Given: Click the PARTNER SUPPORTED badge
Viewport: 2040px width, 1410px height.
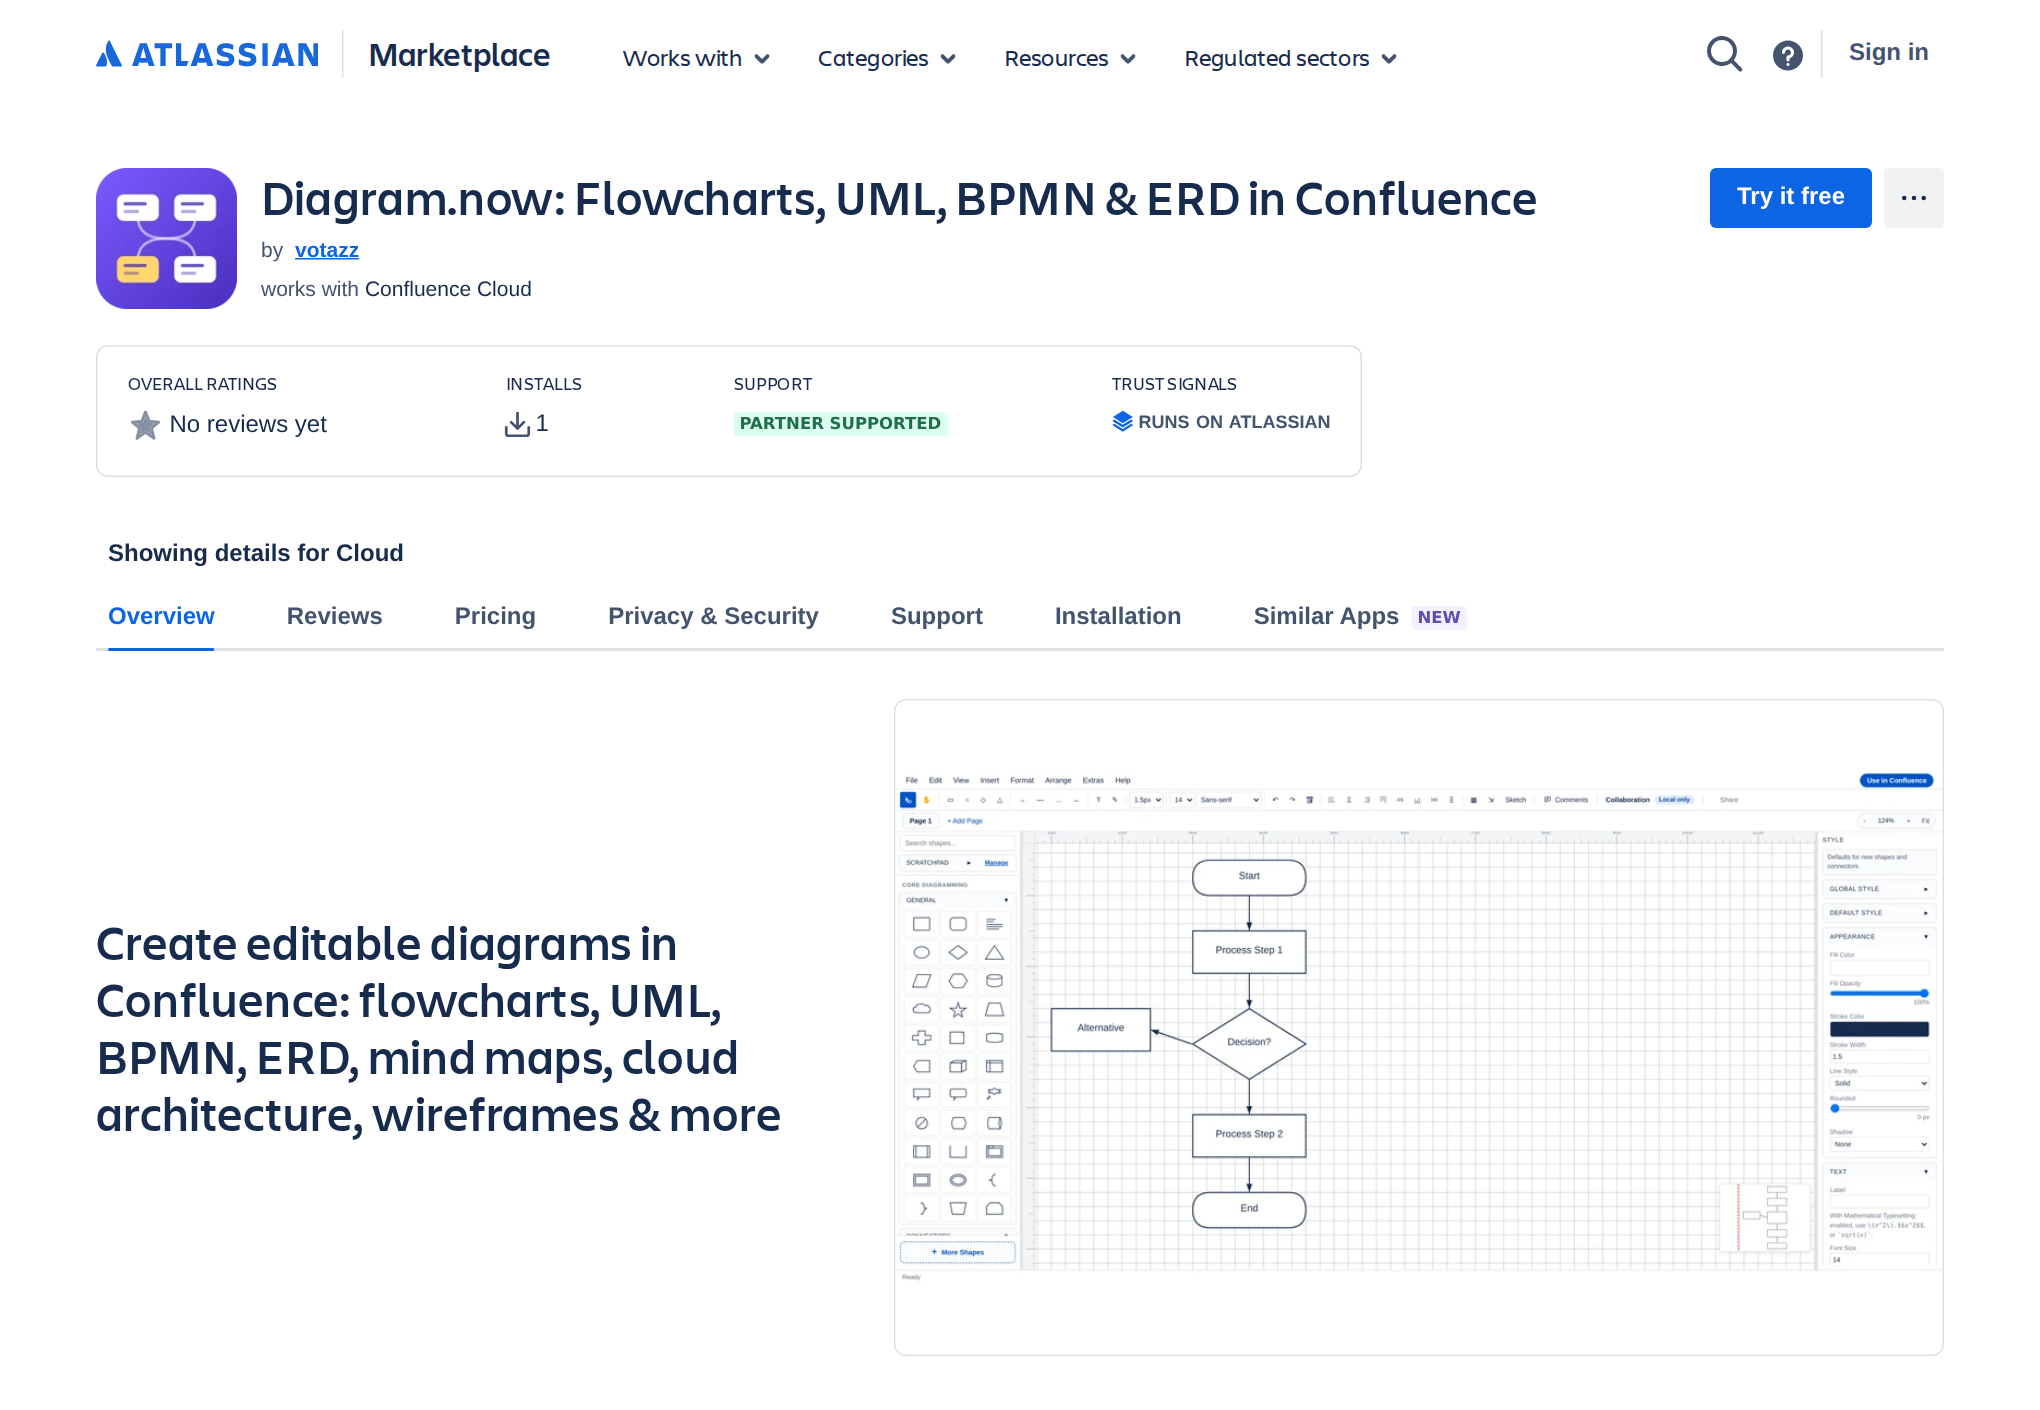Looking at the screenshot, I should click(840, 423).
